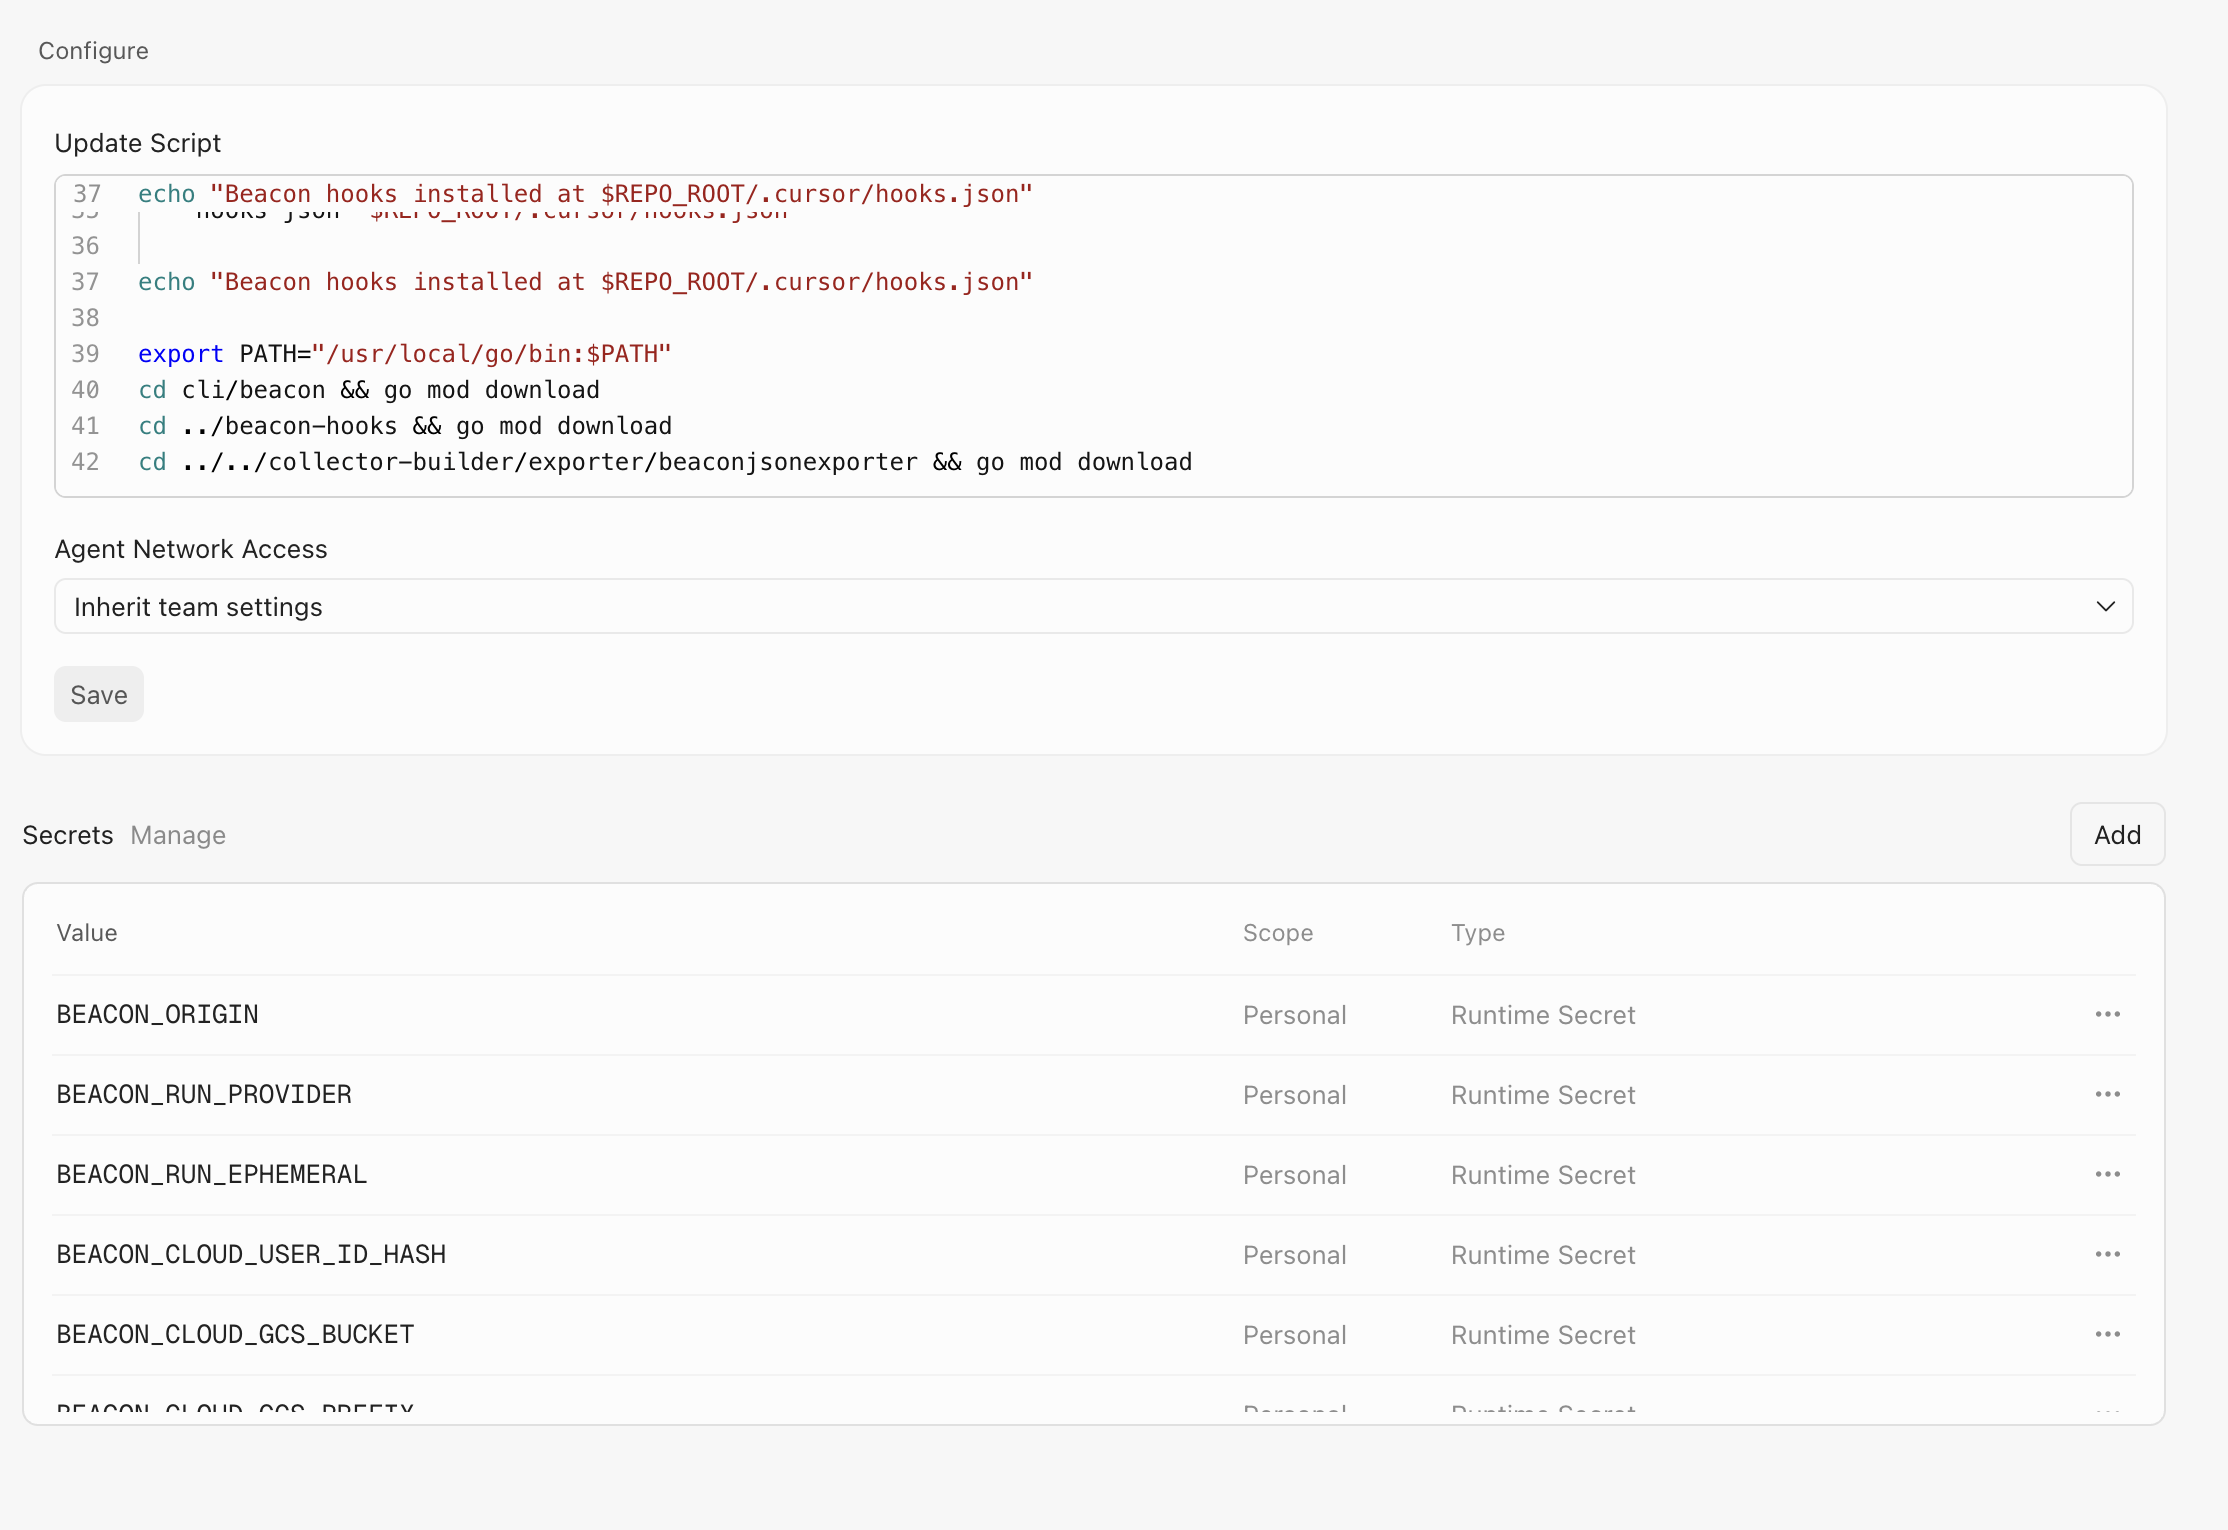
Task: Click line 41 cd ../beacon-hooks command
Action: [405, 426]
